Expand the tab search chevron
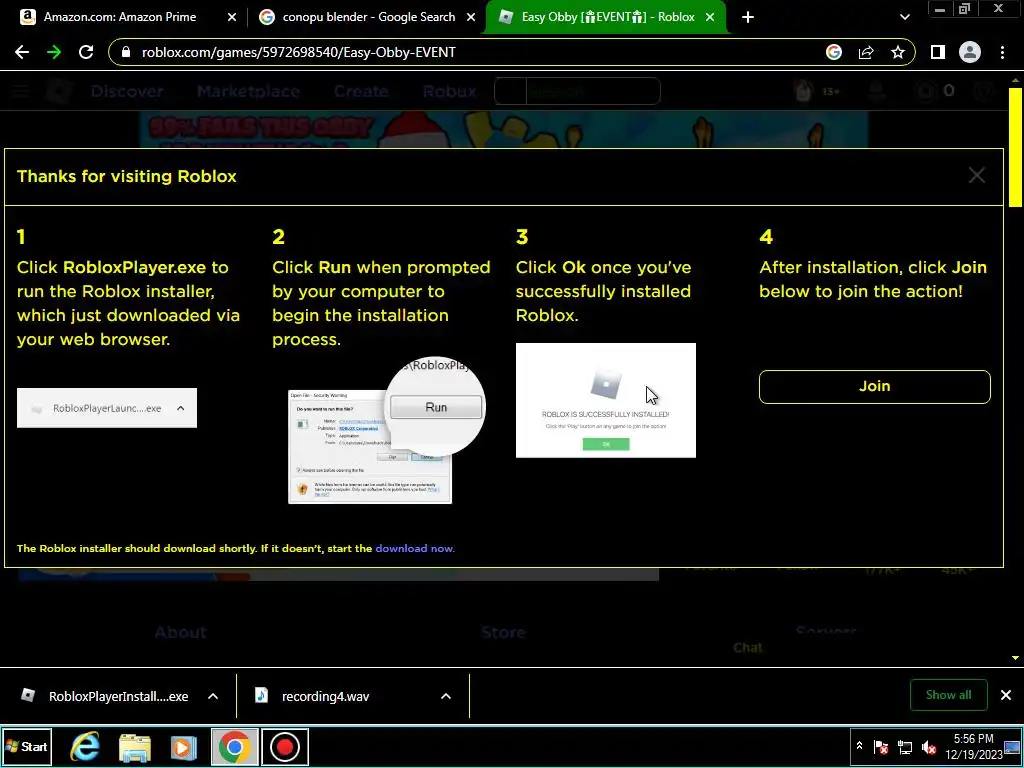 [904, 17]
